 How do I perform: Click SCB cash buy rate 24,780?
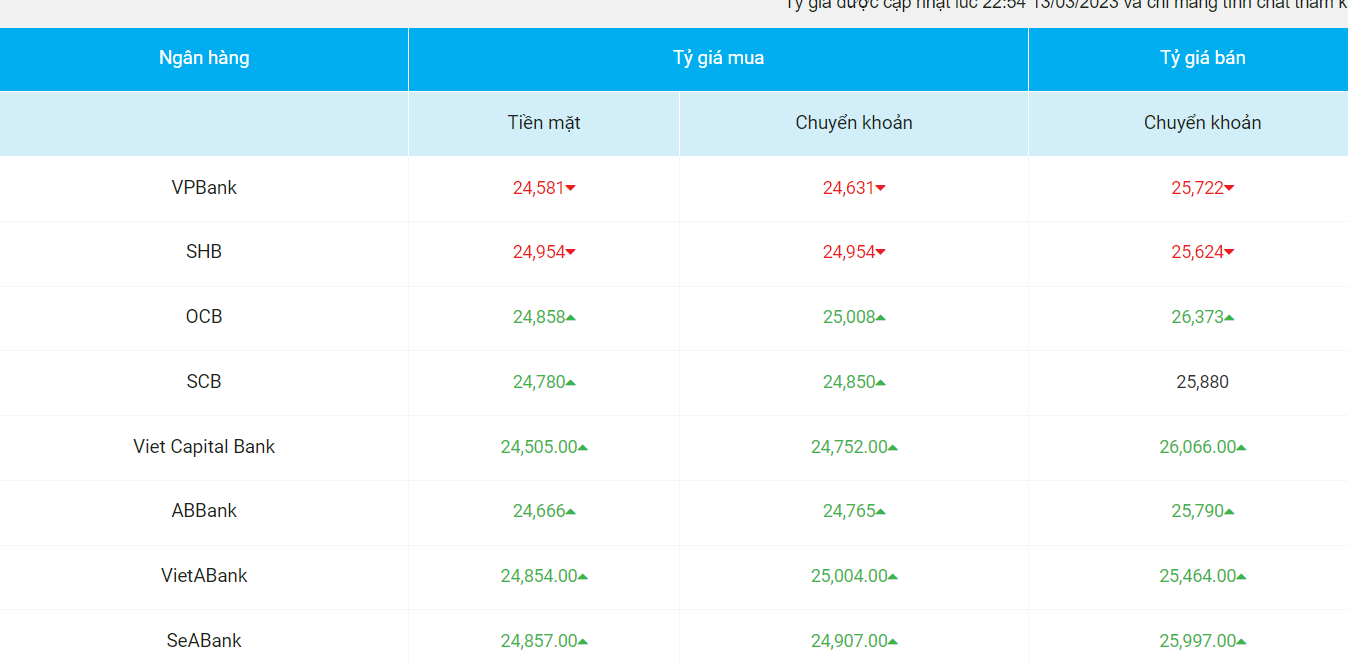539,382
